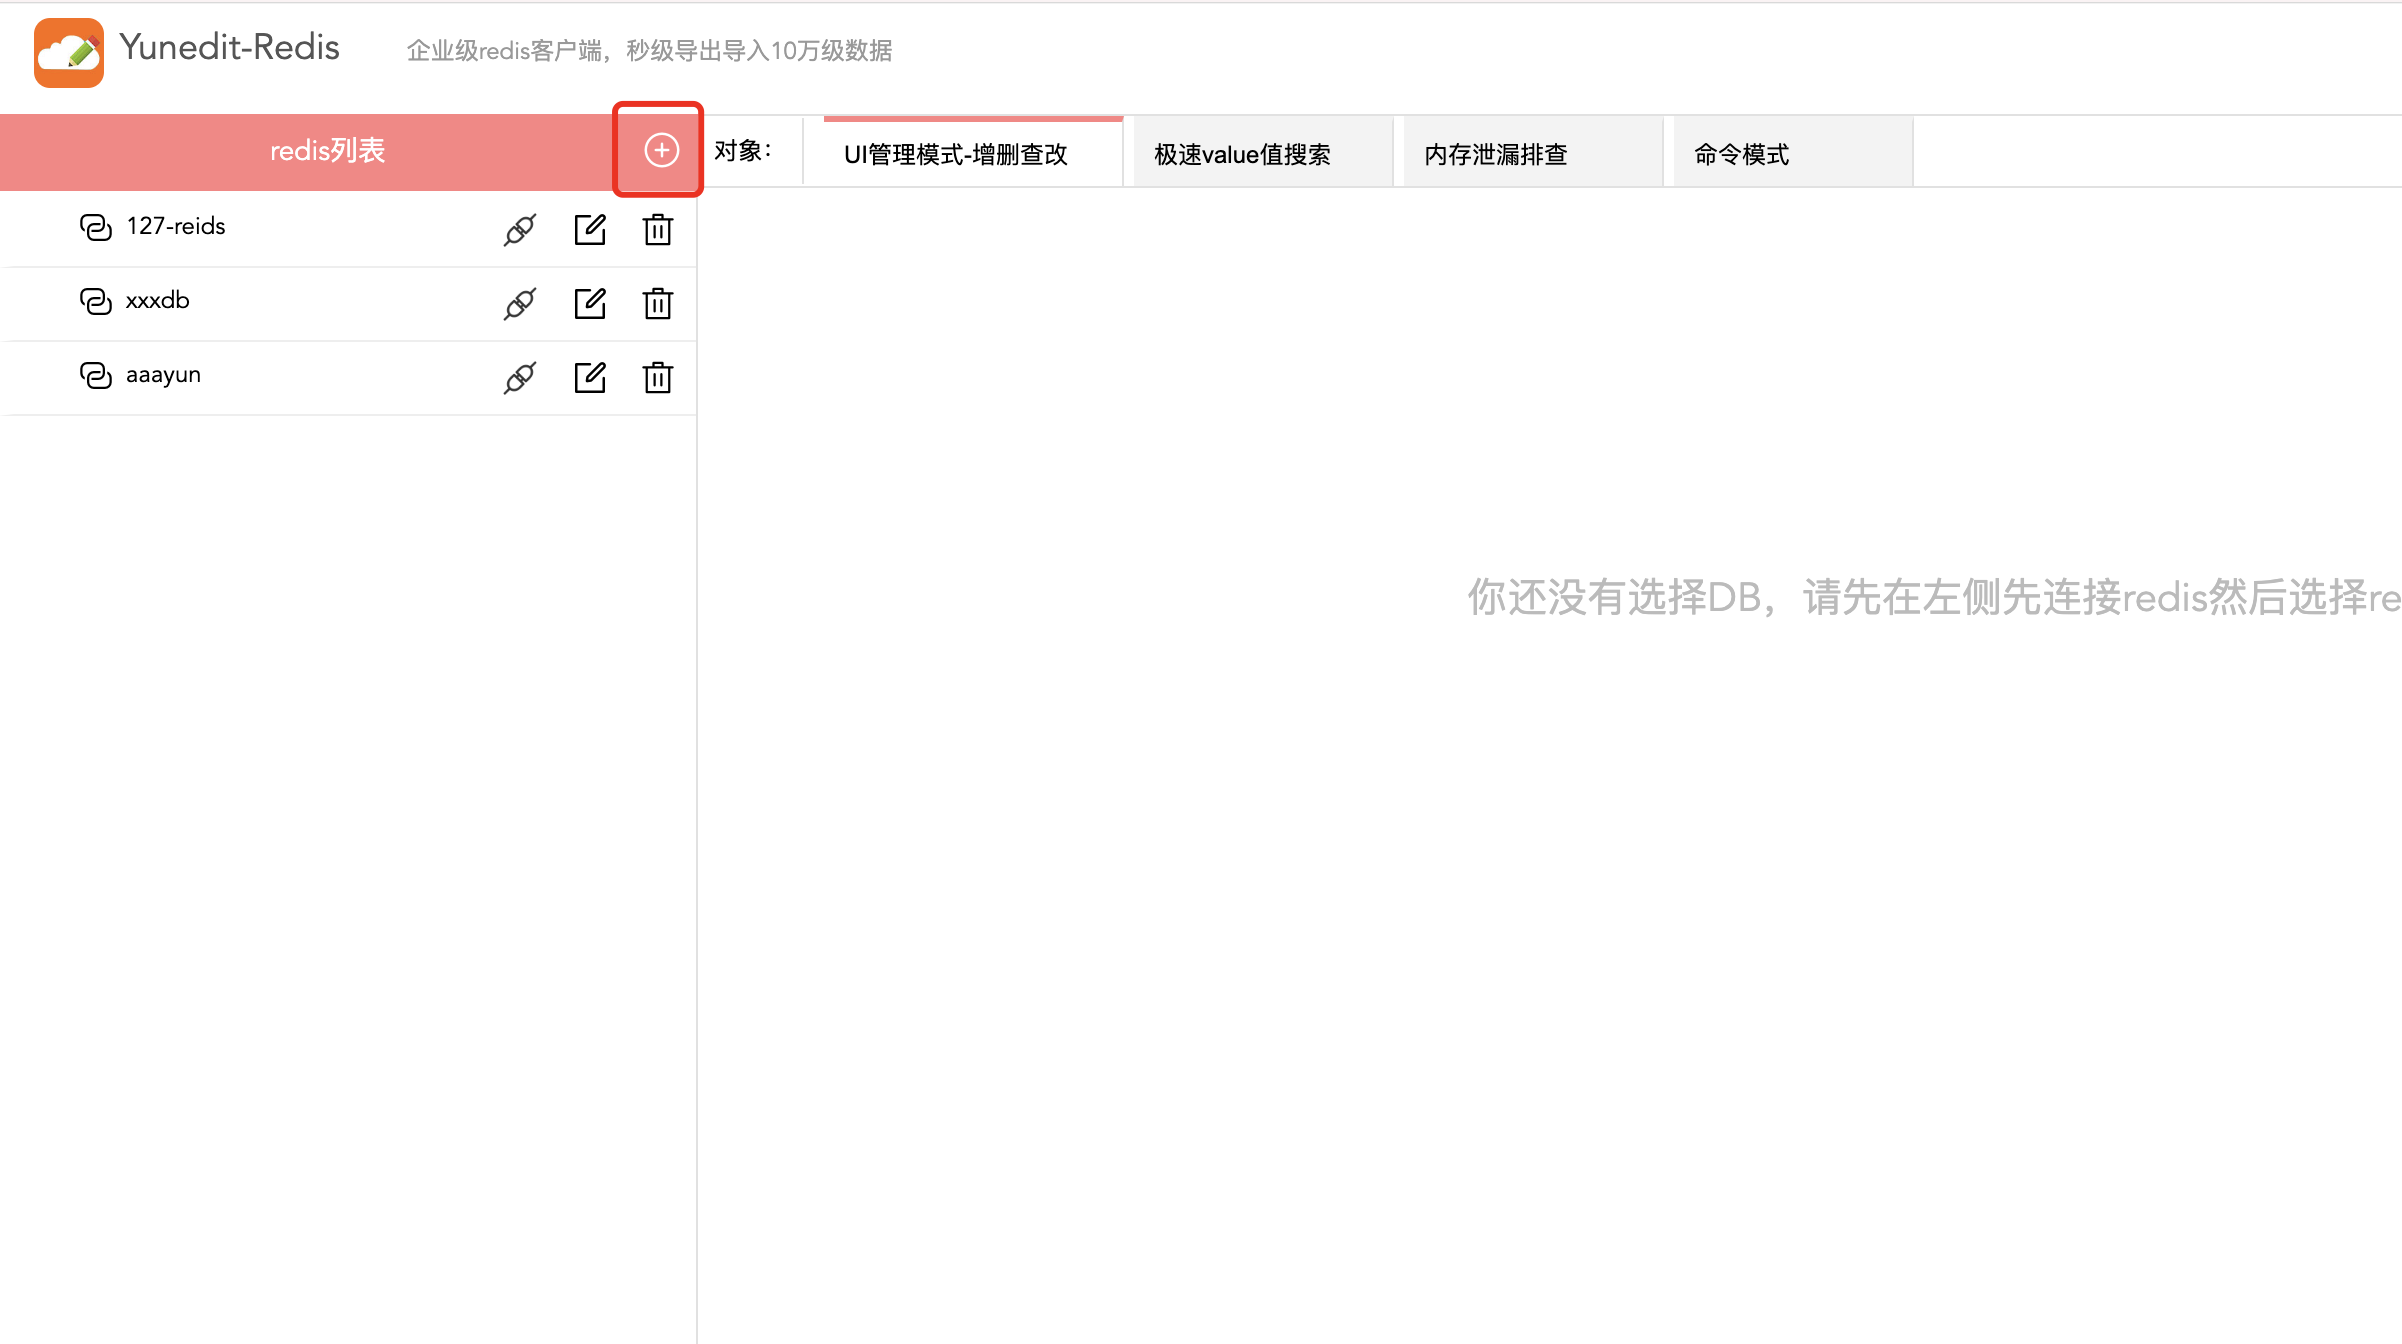This screenshot has width=2402, height=1344.
Task: Delete the aaayun connection trash icon
Action: [657, 377]
